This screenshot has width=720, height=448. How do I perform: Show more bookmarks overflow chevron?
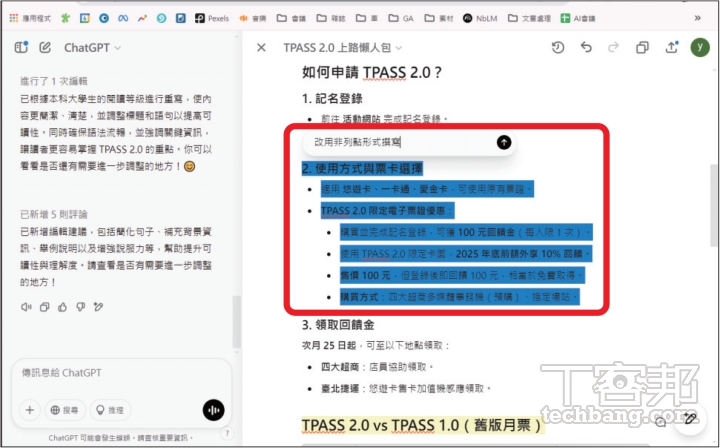(x=698, y=18)
